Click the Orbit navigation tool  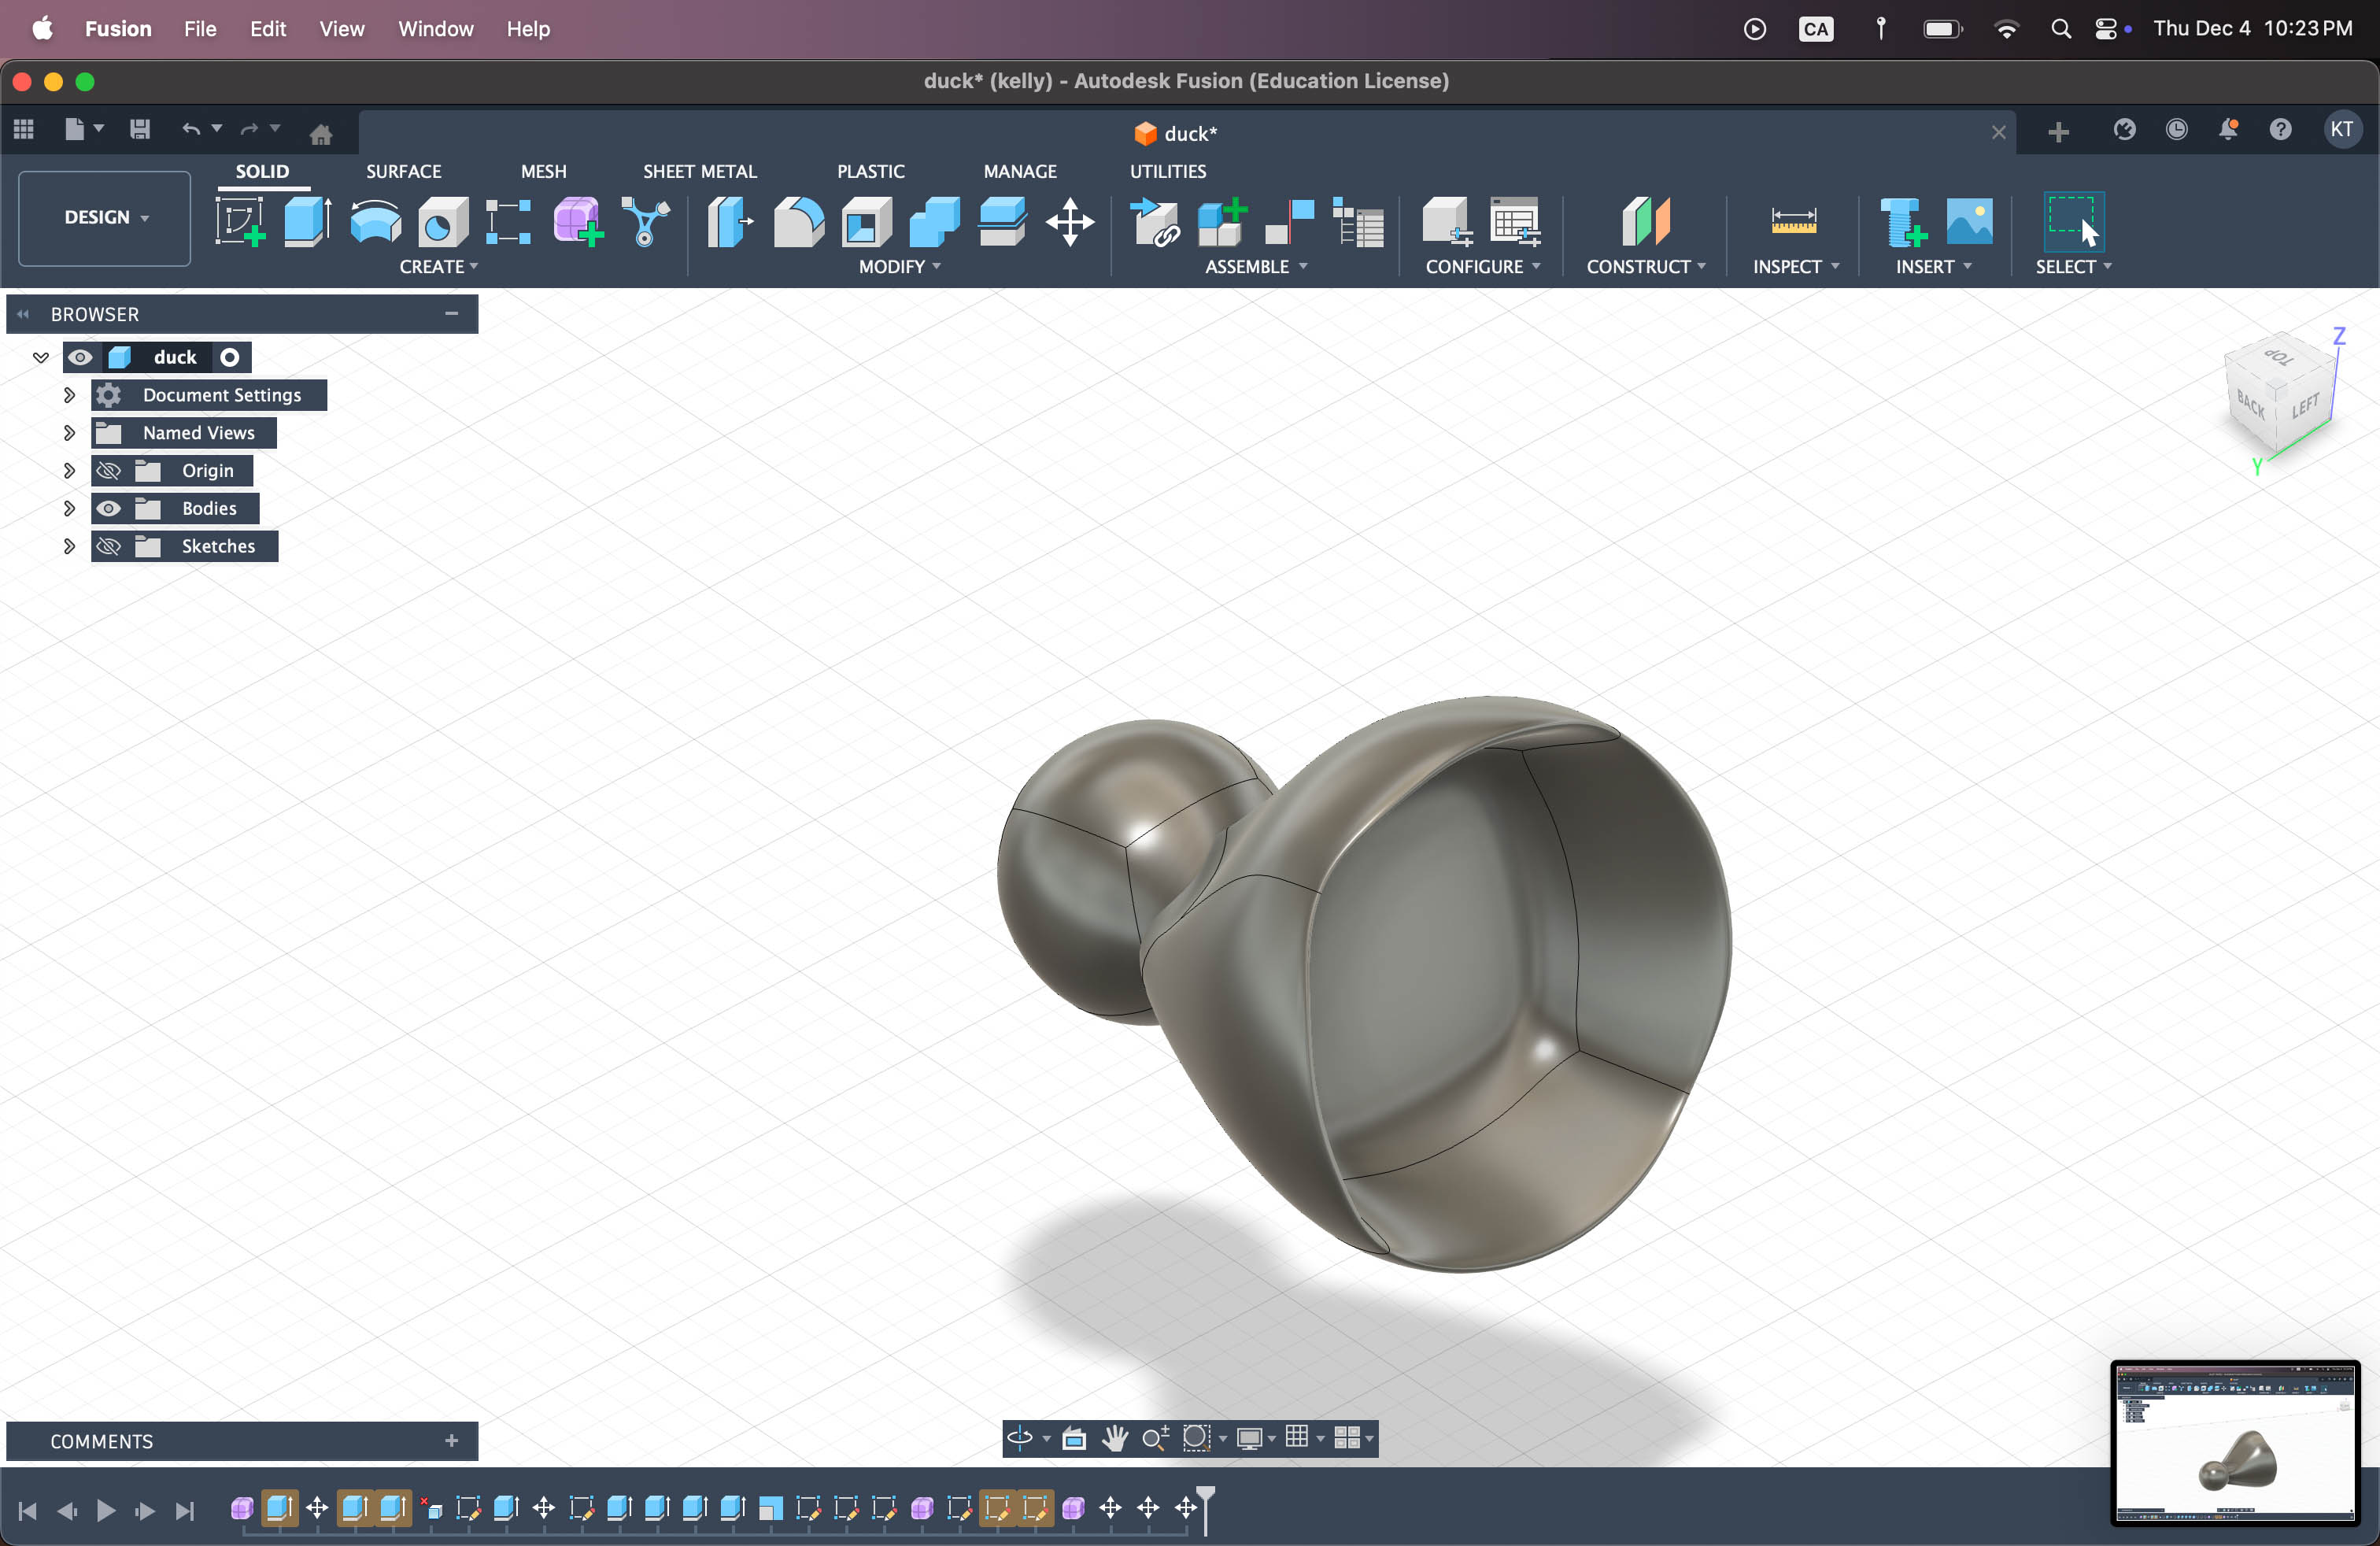point(1019,1438)
